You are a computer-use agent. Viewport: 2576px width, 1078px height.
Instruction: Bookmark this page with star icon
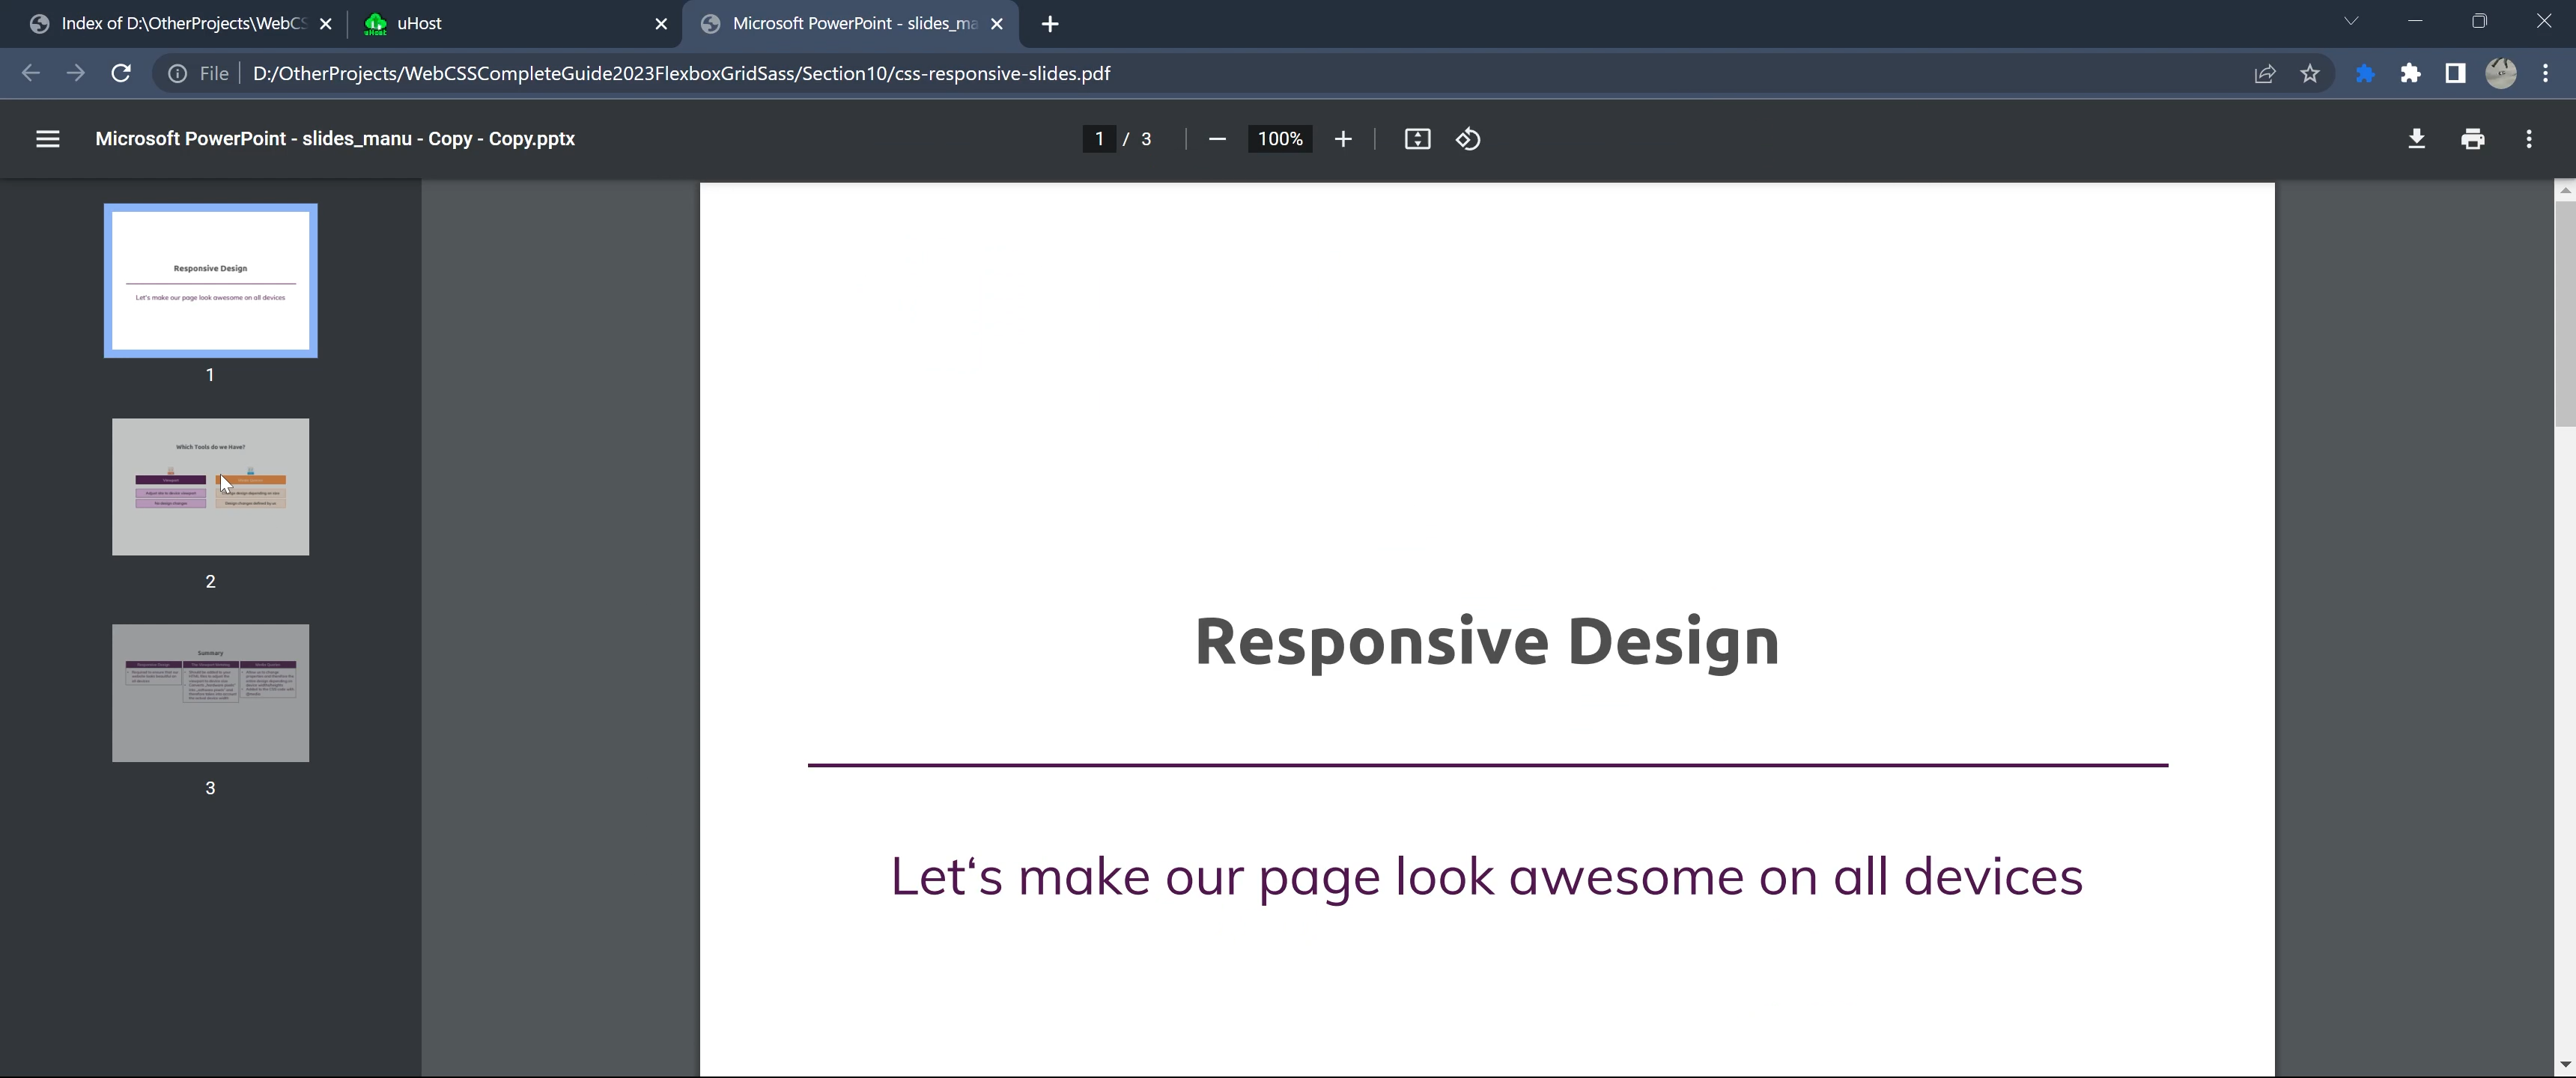(2310, 73)
